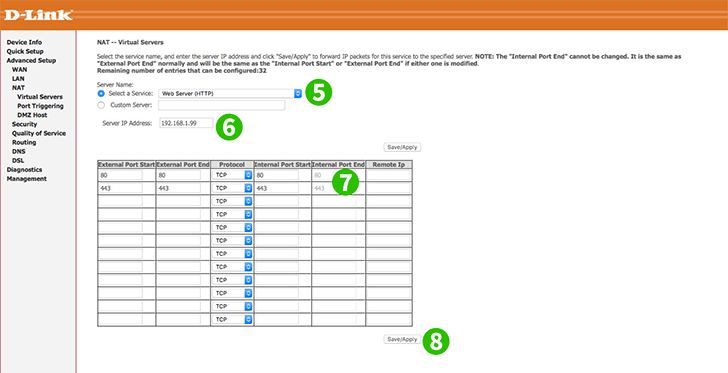This screenshot has width=728, height=373.
Task: Open the protocol dropdown in the fifth table row
Action: (x=231, y=228)
